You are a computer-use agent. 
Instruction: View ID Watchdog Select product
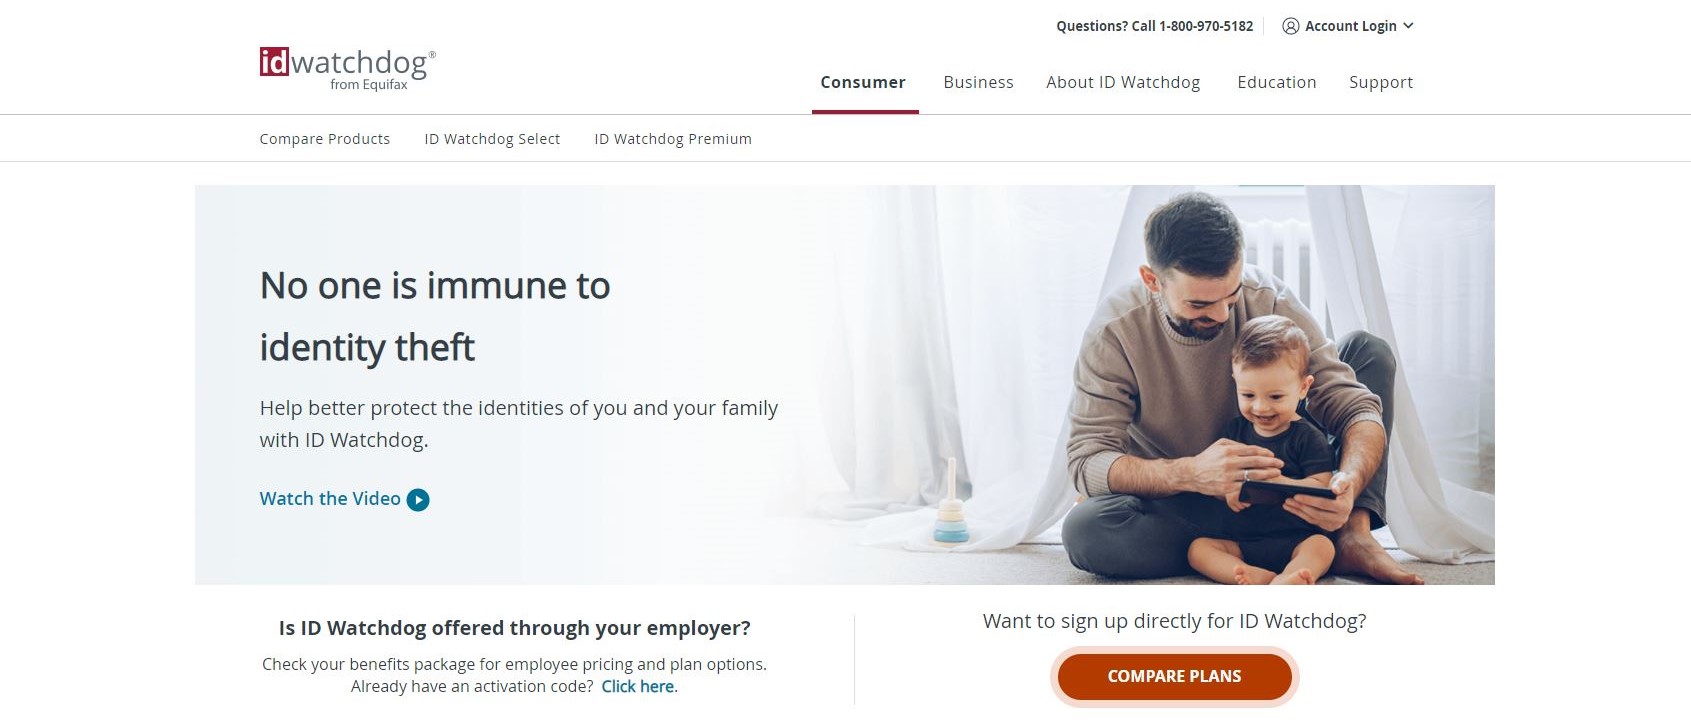point(492,139)
